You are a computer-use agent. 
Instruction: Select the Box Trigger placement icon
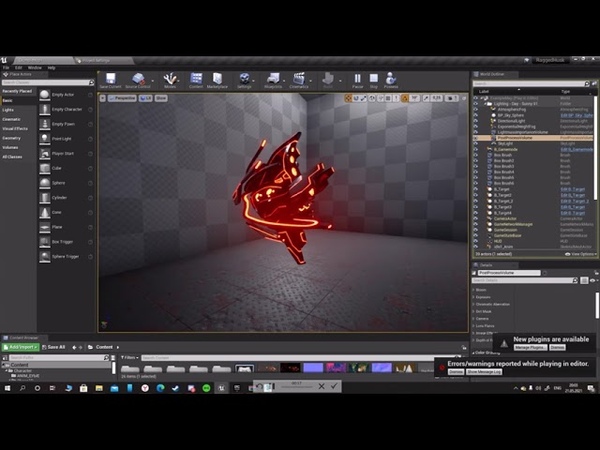coord(45,242)
